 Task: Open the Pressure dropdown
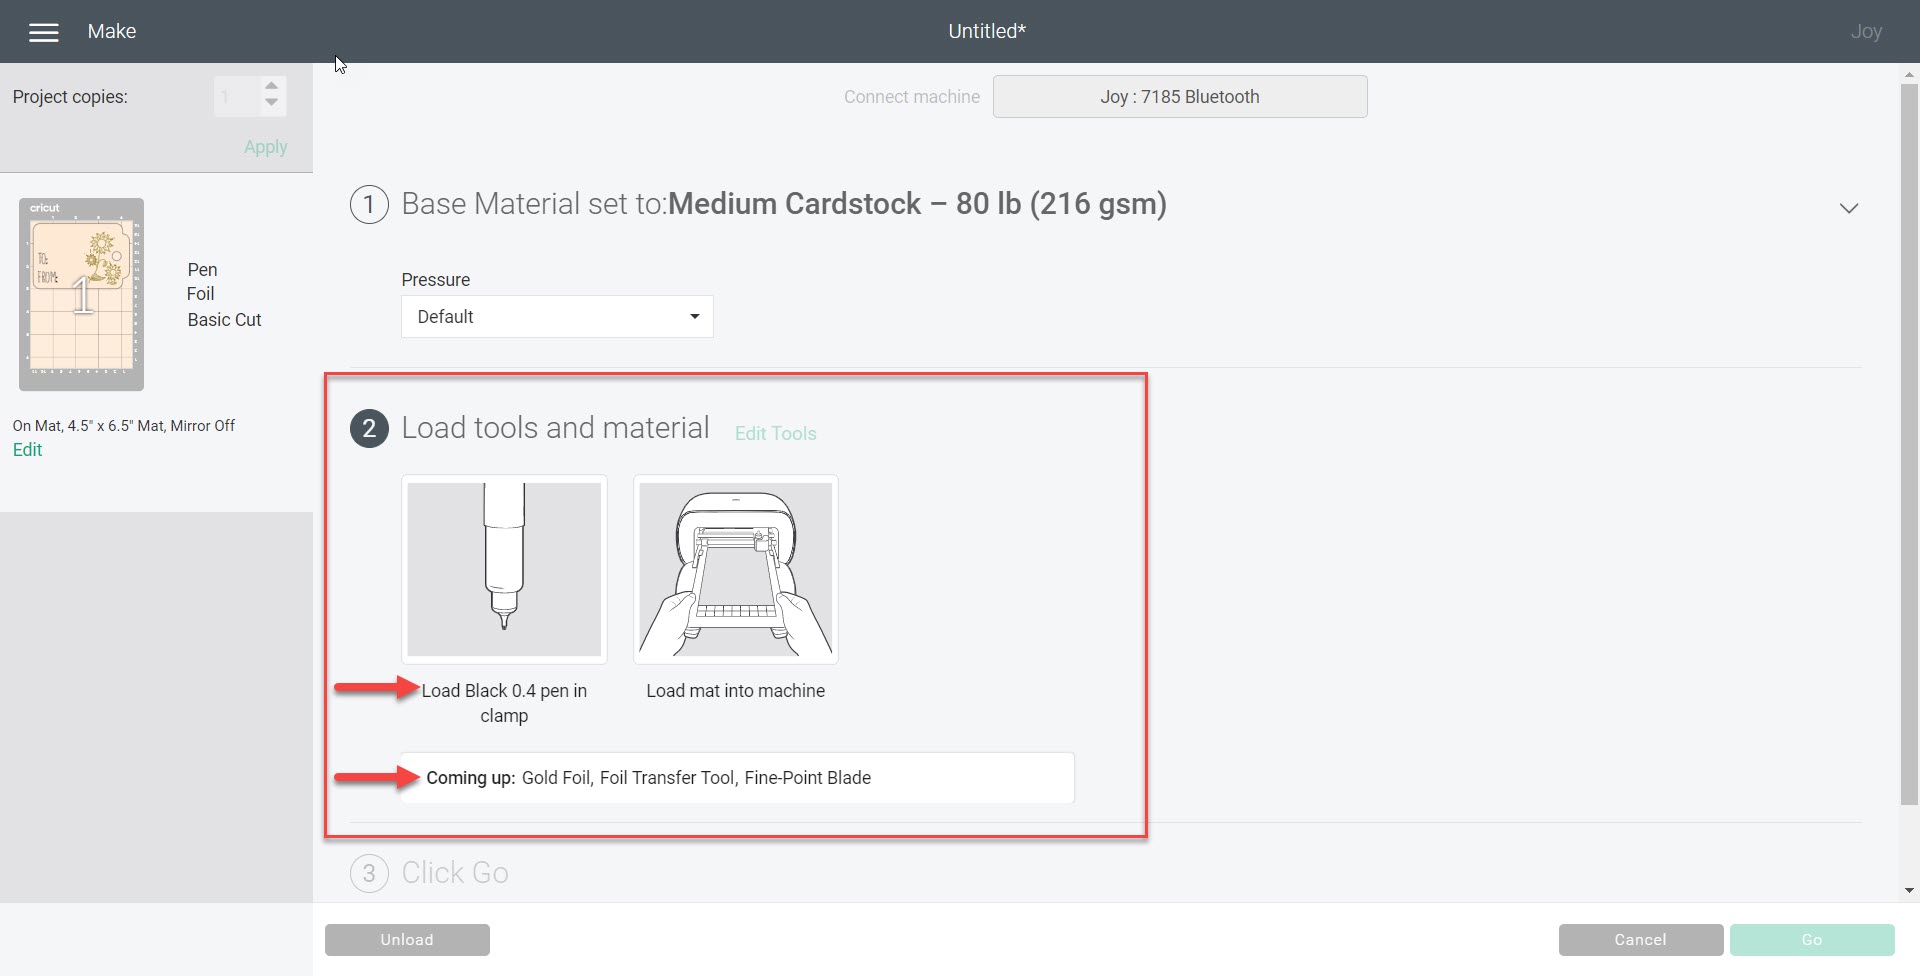click(557, 317)
